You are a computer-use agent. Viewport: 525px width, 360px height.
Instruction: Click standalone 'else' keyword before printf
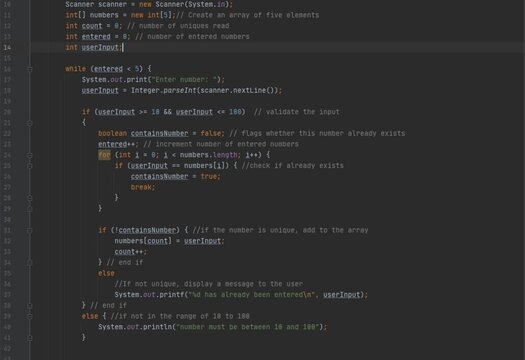tap(106, 273)
